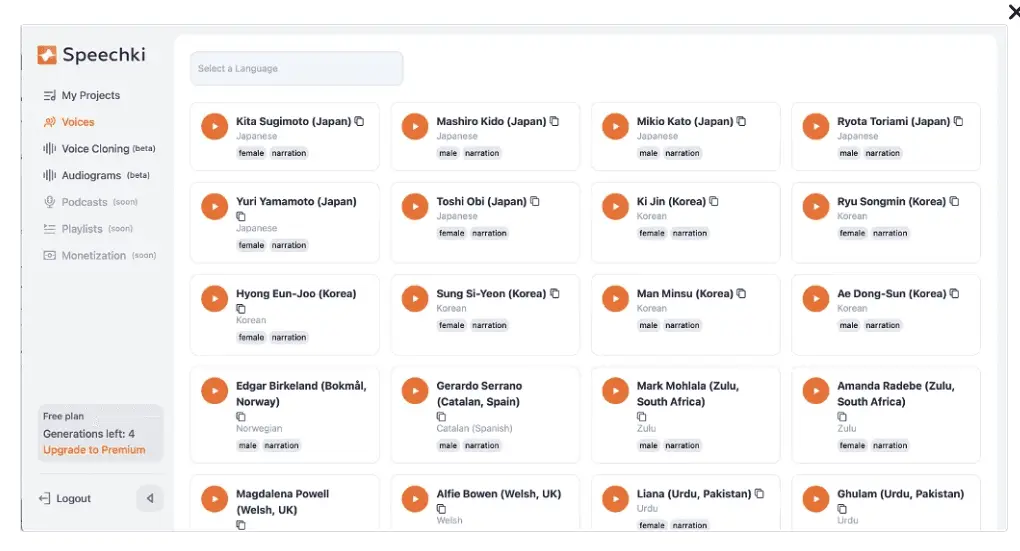The image size is (1020, 551).
Task: Play Hyong Eun-Joo (Korea) voice sample
Action: pyautogui.click(x=214, y=299)
